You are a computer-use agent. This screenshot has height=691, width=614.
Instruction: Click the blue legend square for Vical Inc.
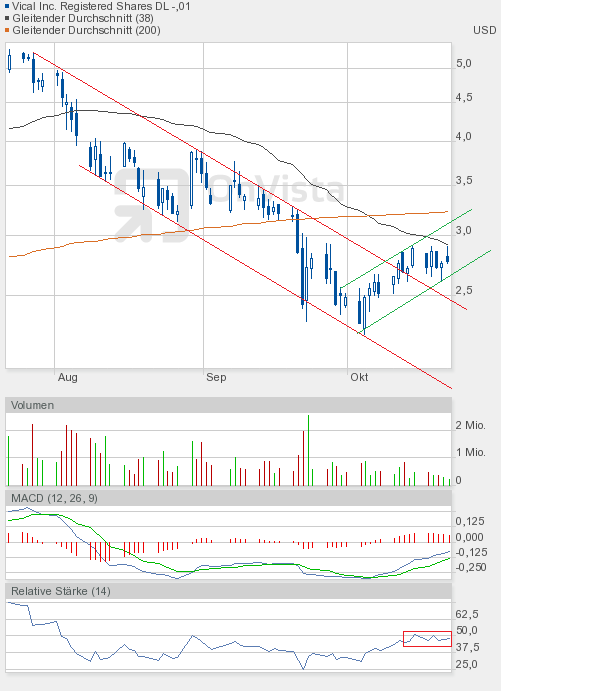tap(7, 6)
